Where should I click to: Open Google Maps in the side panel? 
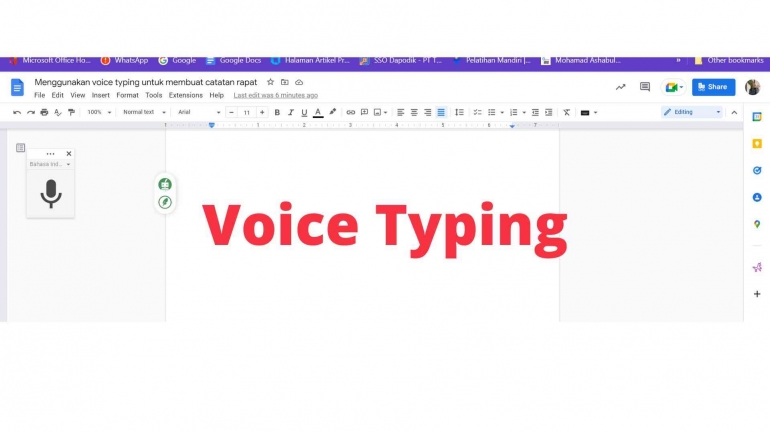pyautogui.click(x=757, y=224)
